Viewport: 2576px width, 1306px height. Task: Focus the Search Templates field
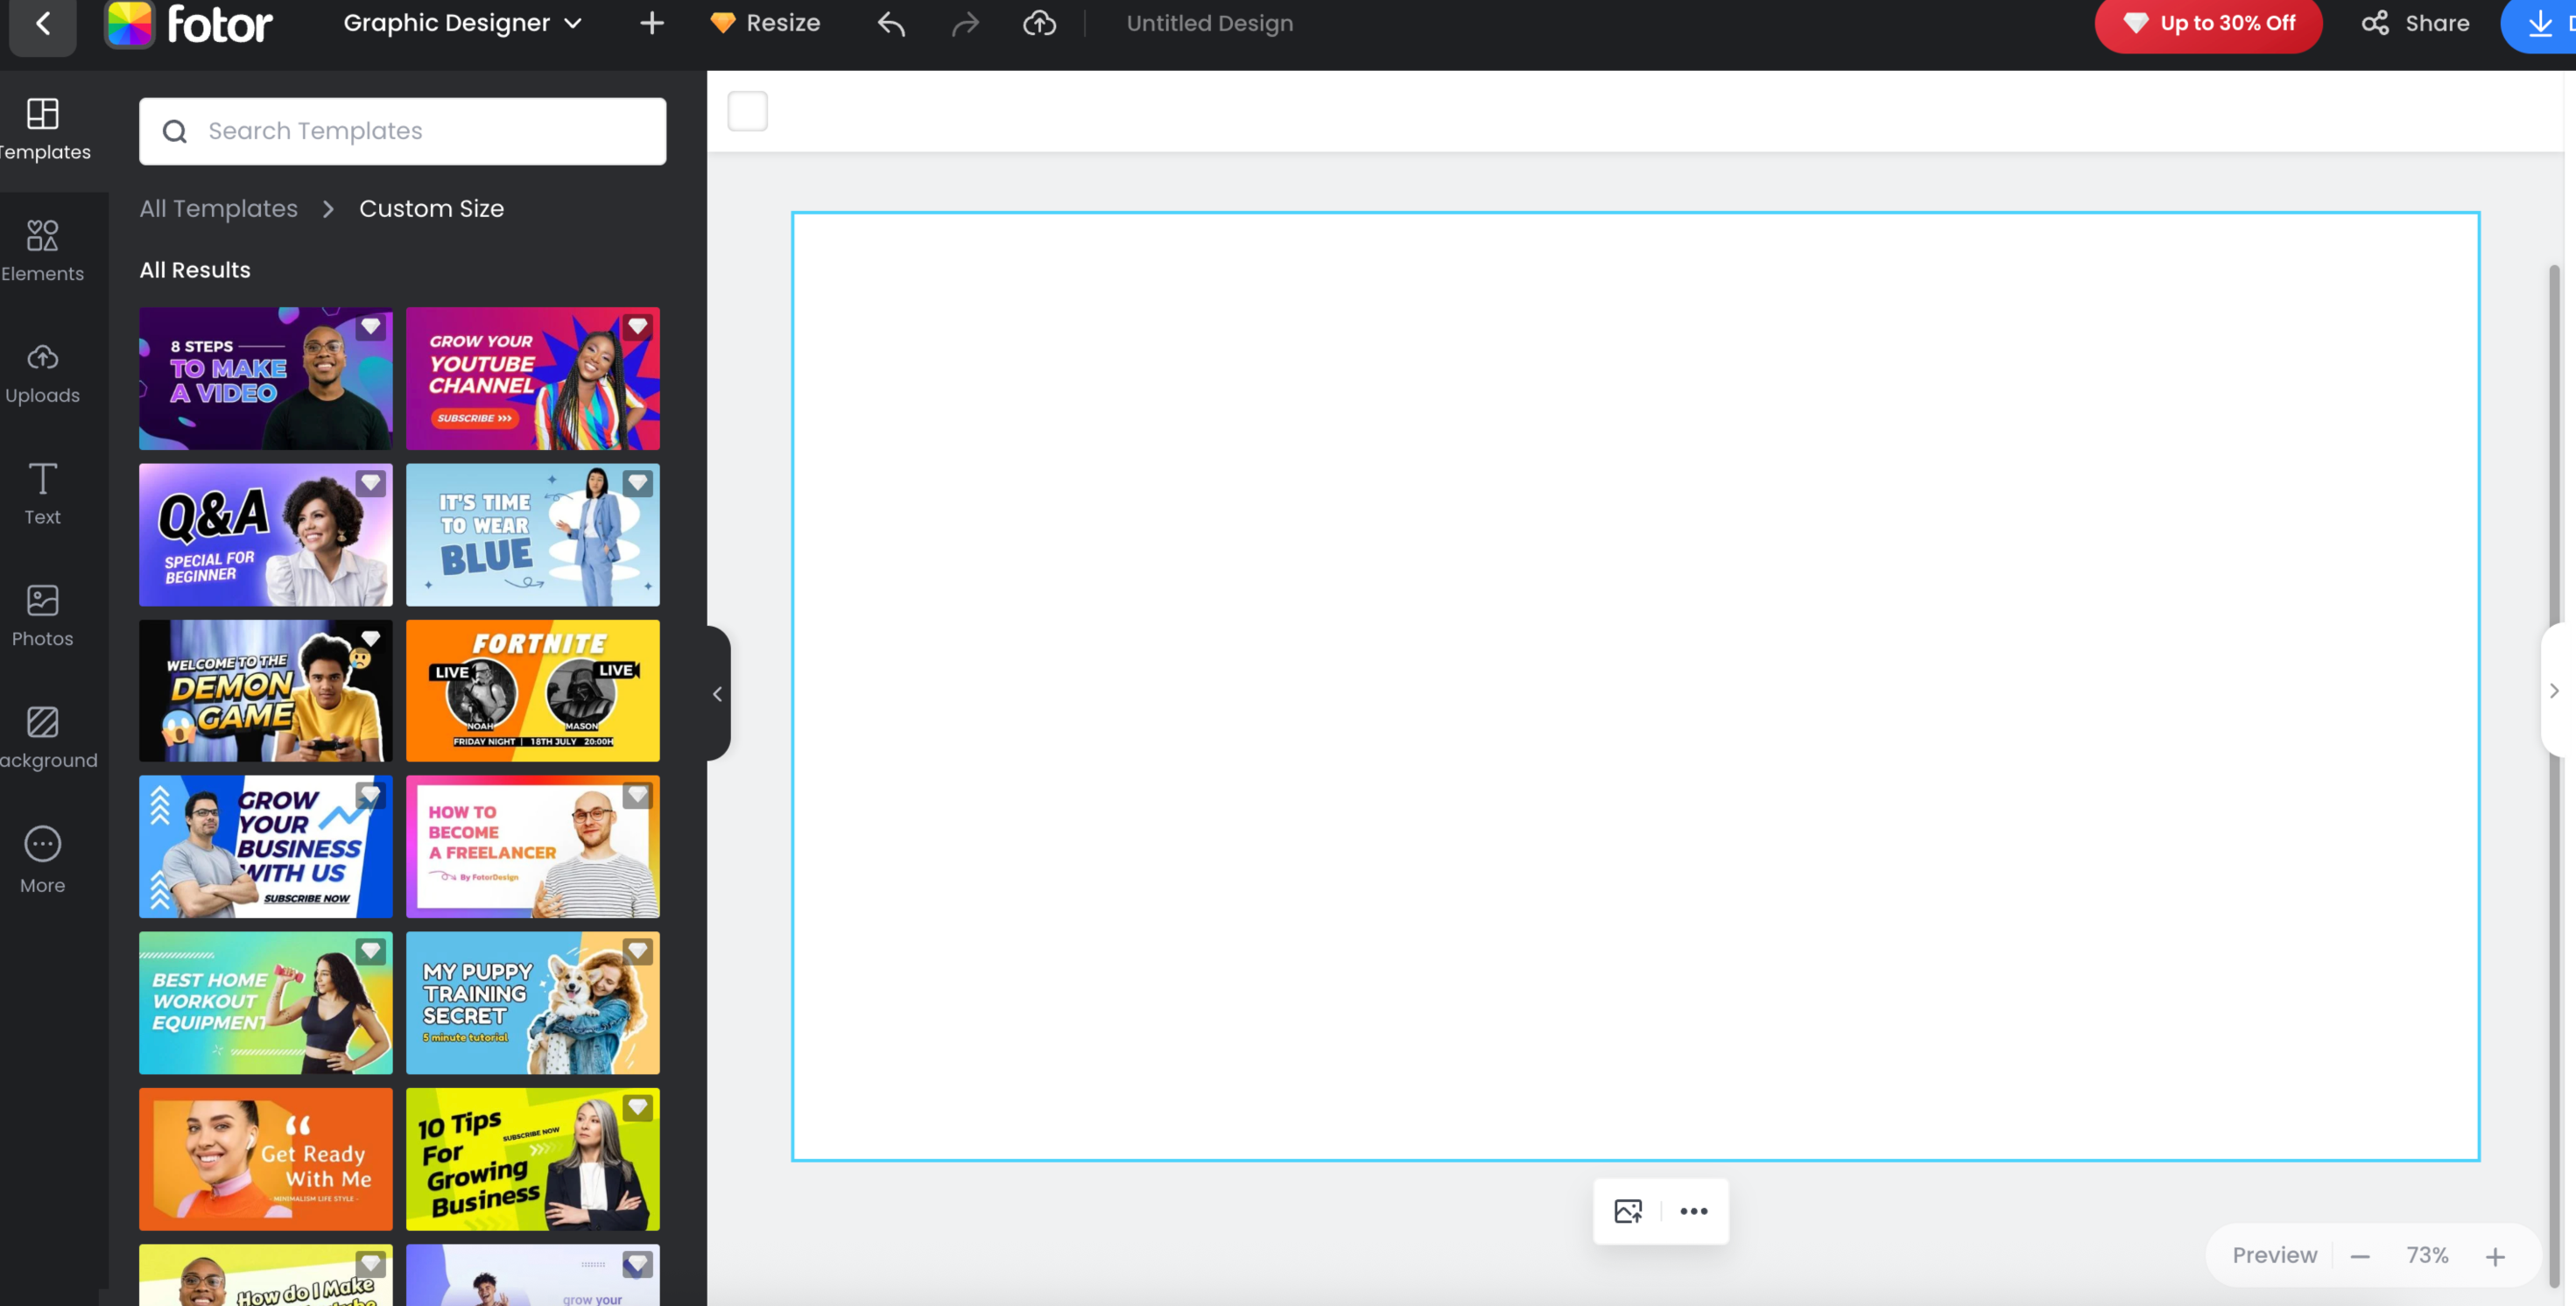pyautogui.click(x=403, y=131)
